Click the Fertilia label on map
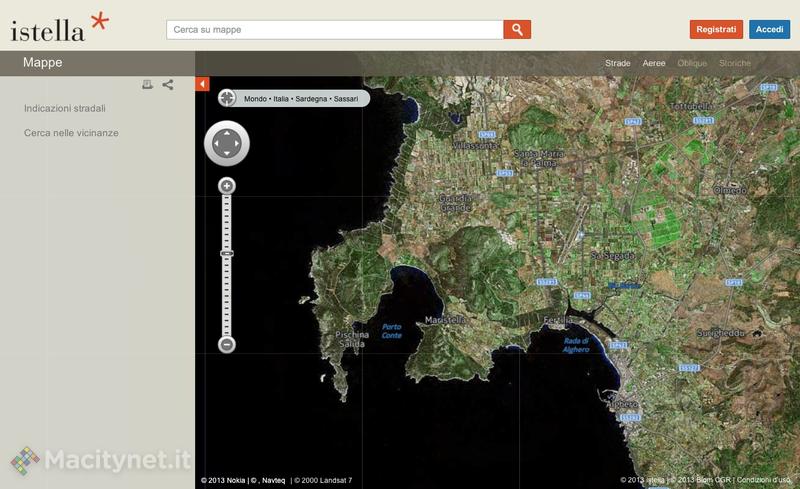 click(x=558, y=320)
